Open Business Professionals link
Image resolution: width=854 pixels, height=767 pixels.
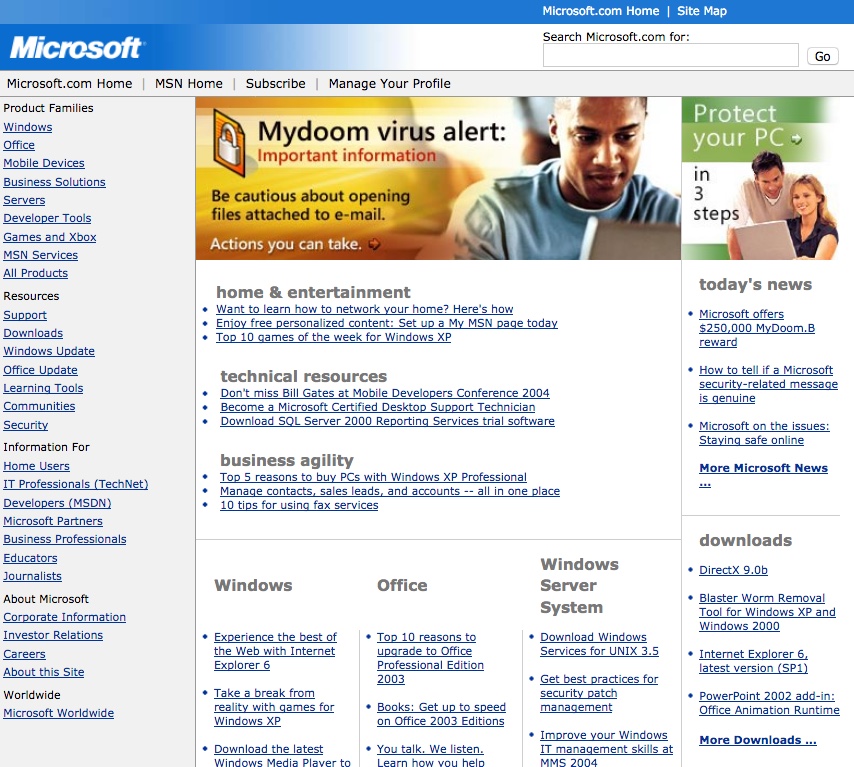point(65,539)
